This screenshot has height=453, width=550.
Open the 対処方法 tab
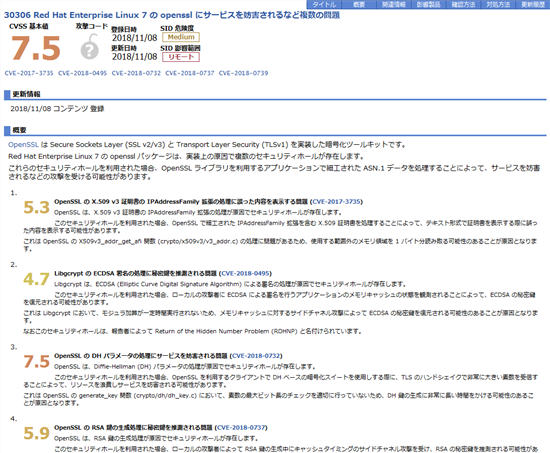(498, 5)
